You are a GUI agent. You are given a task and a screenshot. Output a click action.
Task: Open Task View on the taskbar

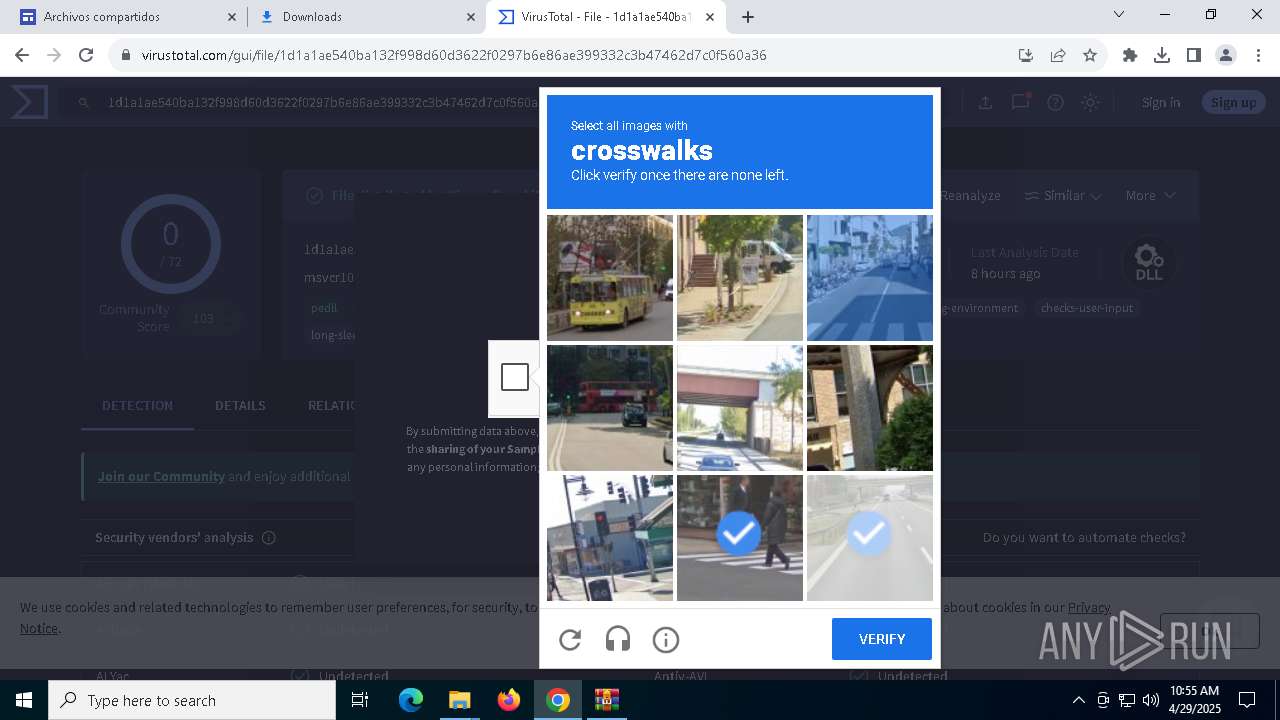(361, 700)
